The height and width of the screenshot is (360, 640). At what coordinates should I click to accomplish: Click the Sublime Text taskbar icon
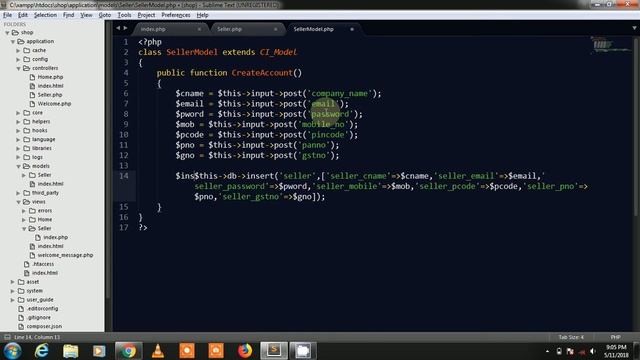(274, 351)
